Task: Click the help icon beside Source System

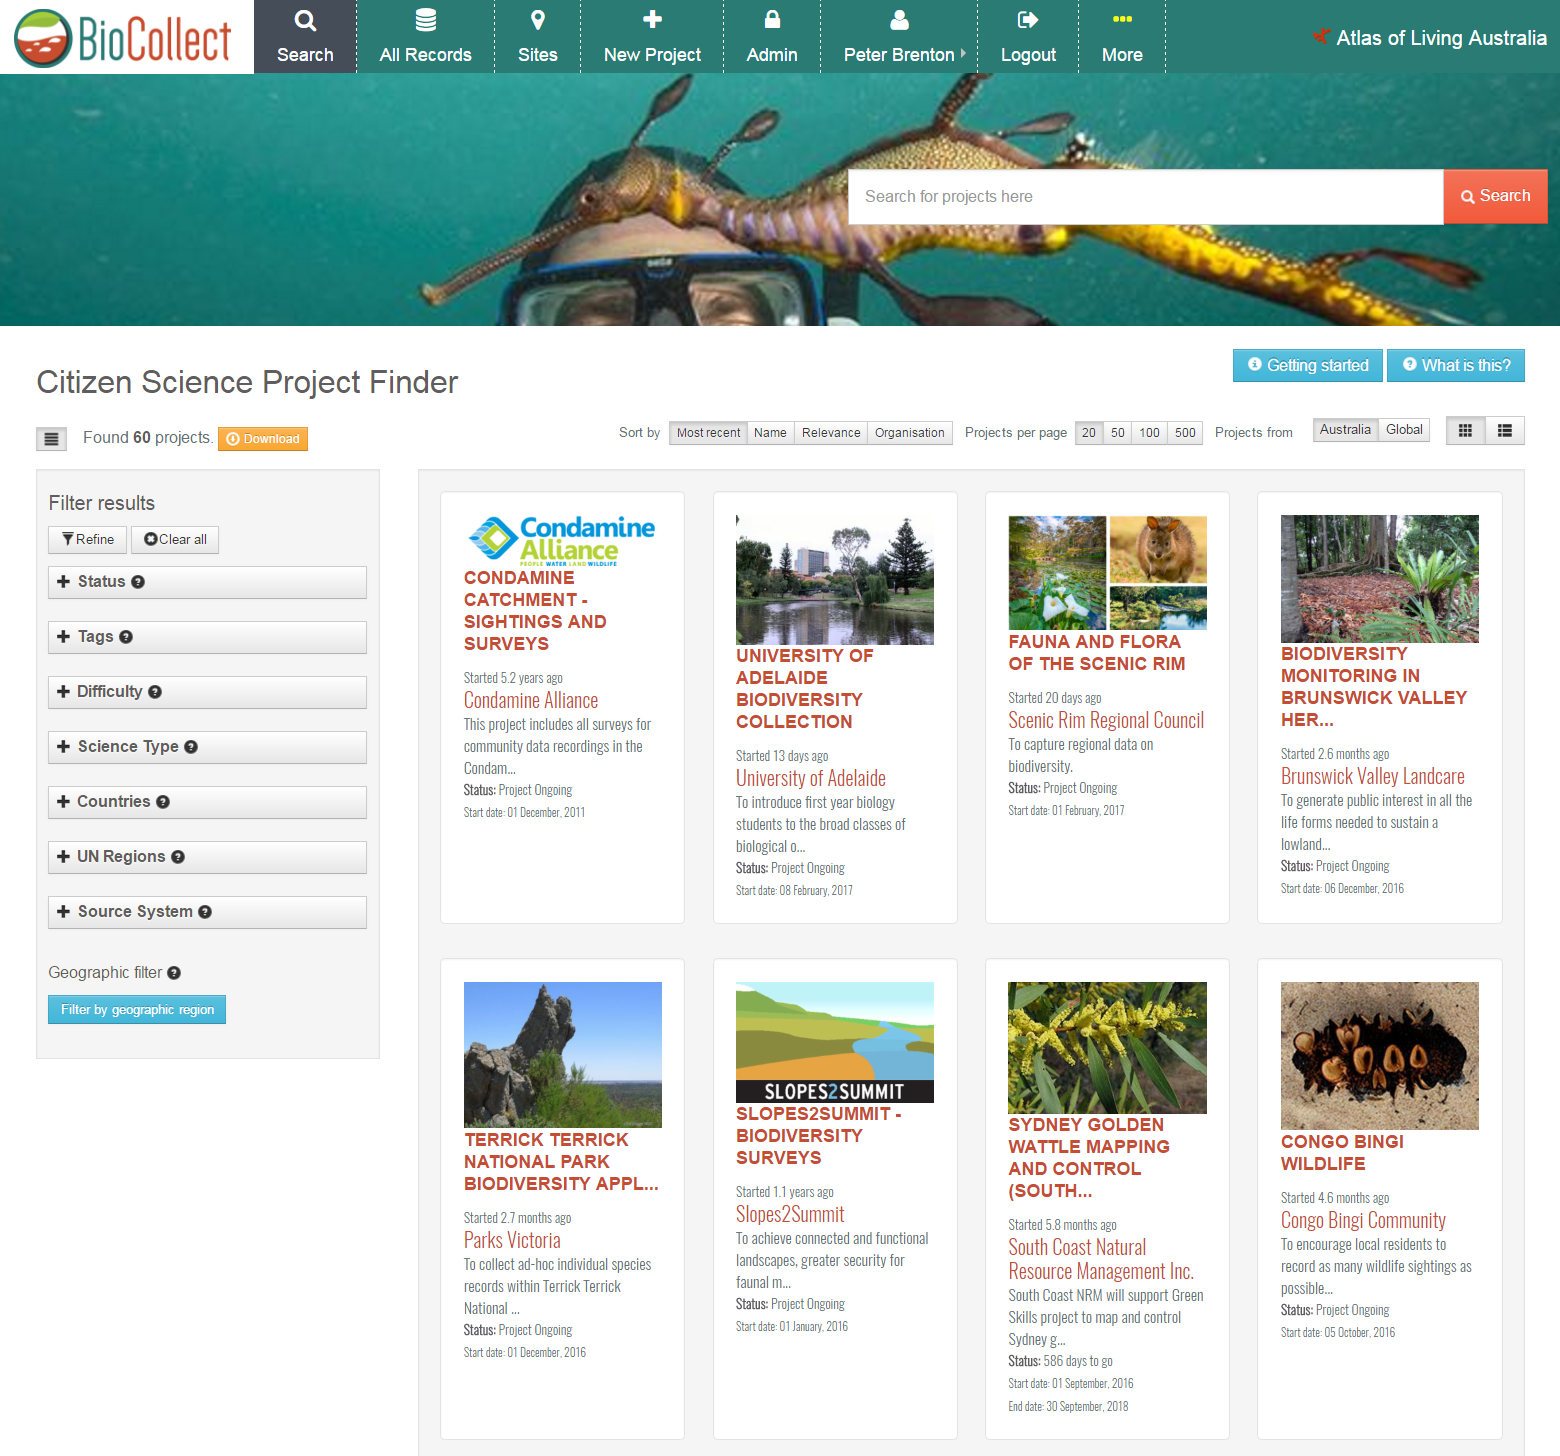Action: coord(205,912)
